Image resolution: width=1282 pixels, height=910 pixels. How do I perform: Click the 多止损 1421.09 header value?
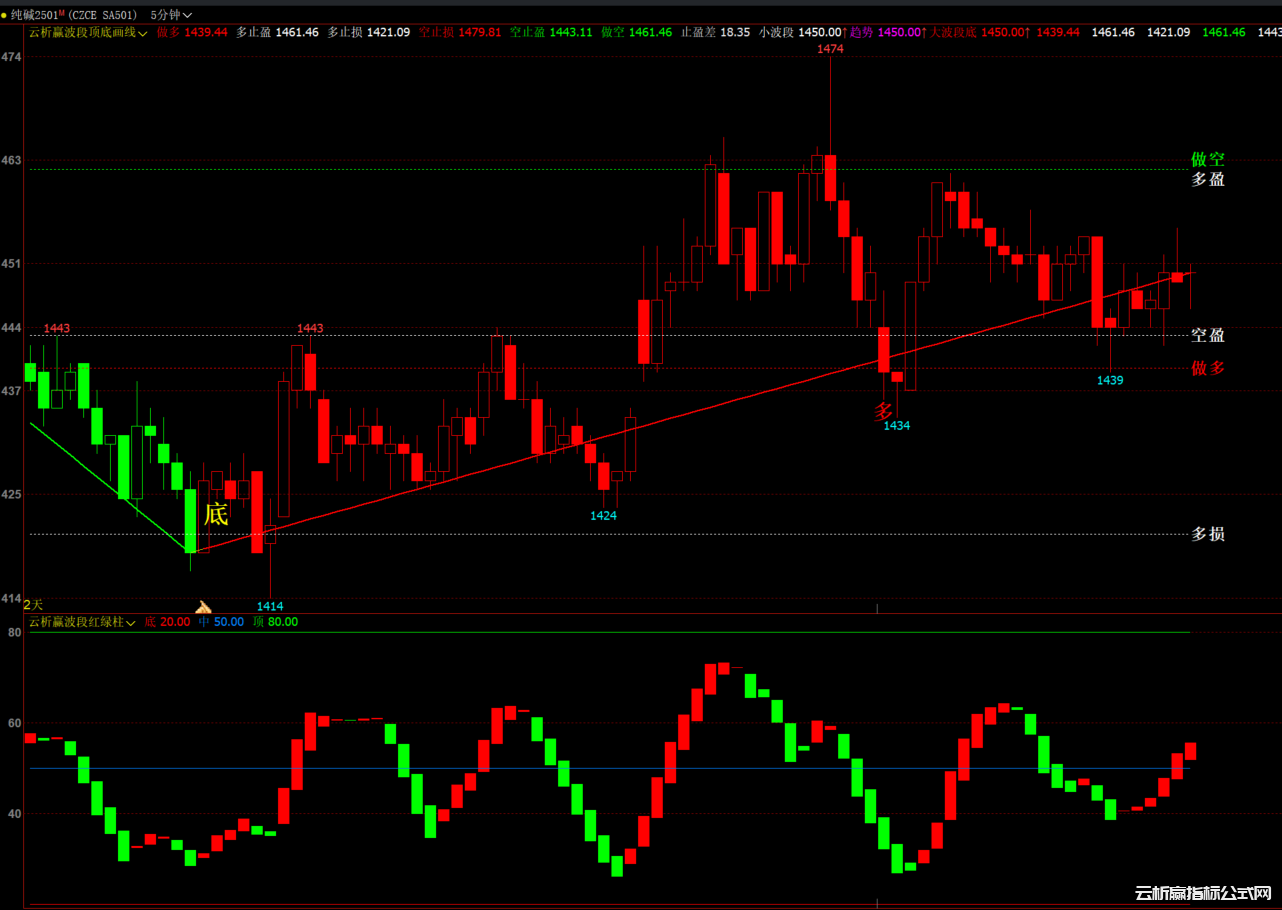[369, 32]
